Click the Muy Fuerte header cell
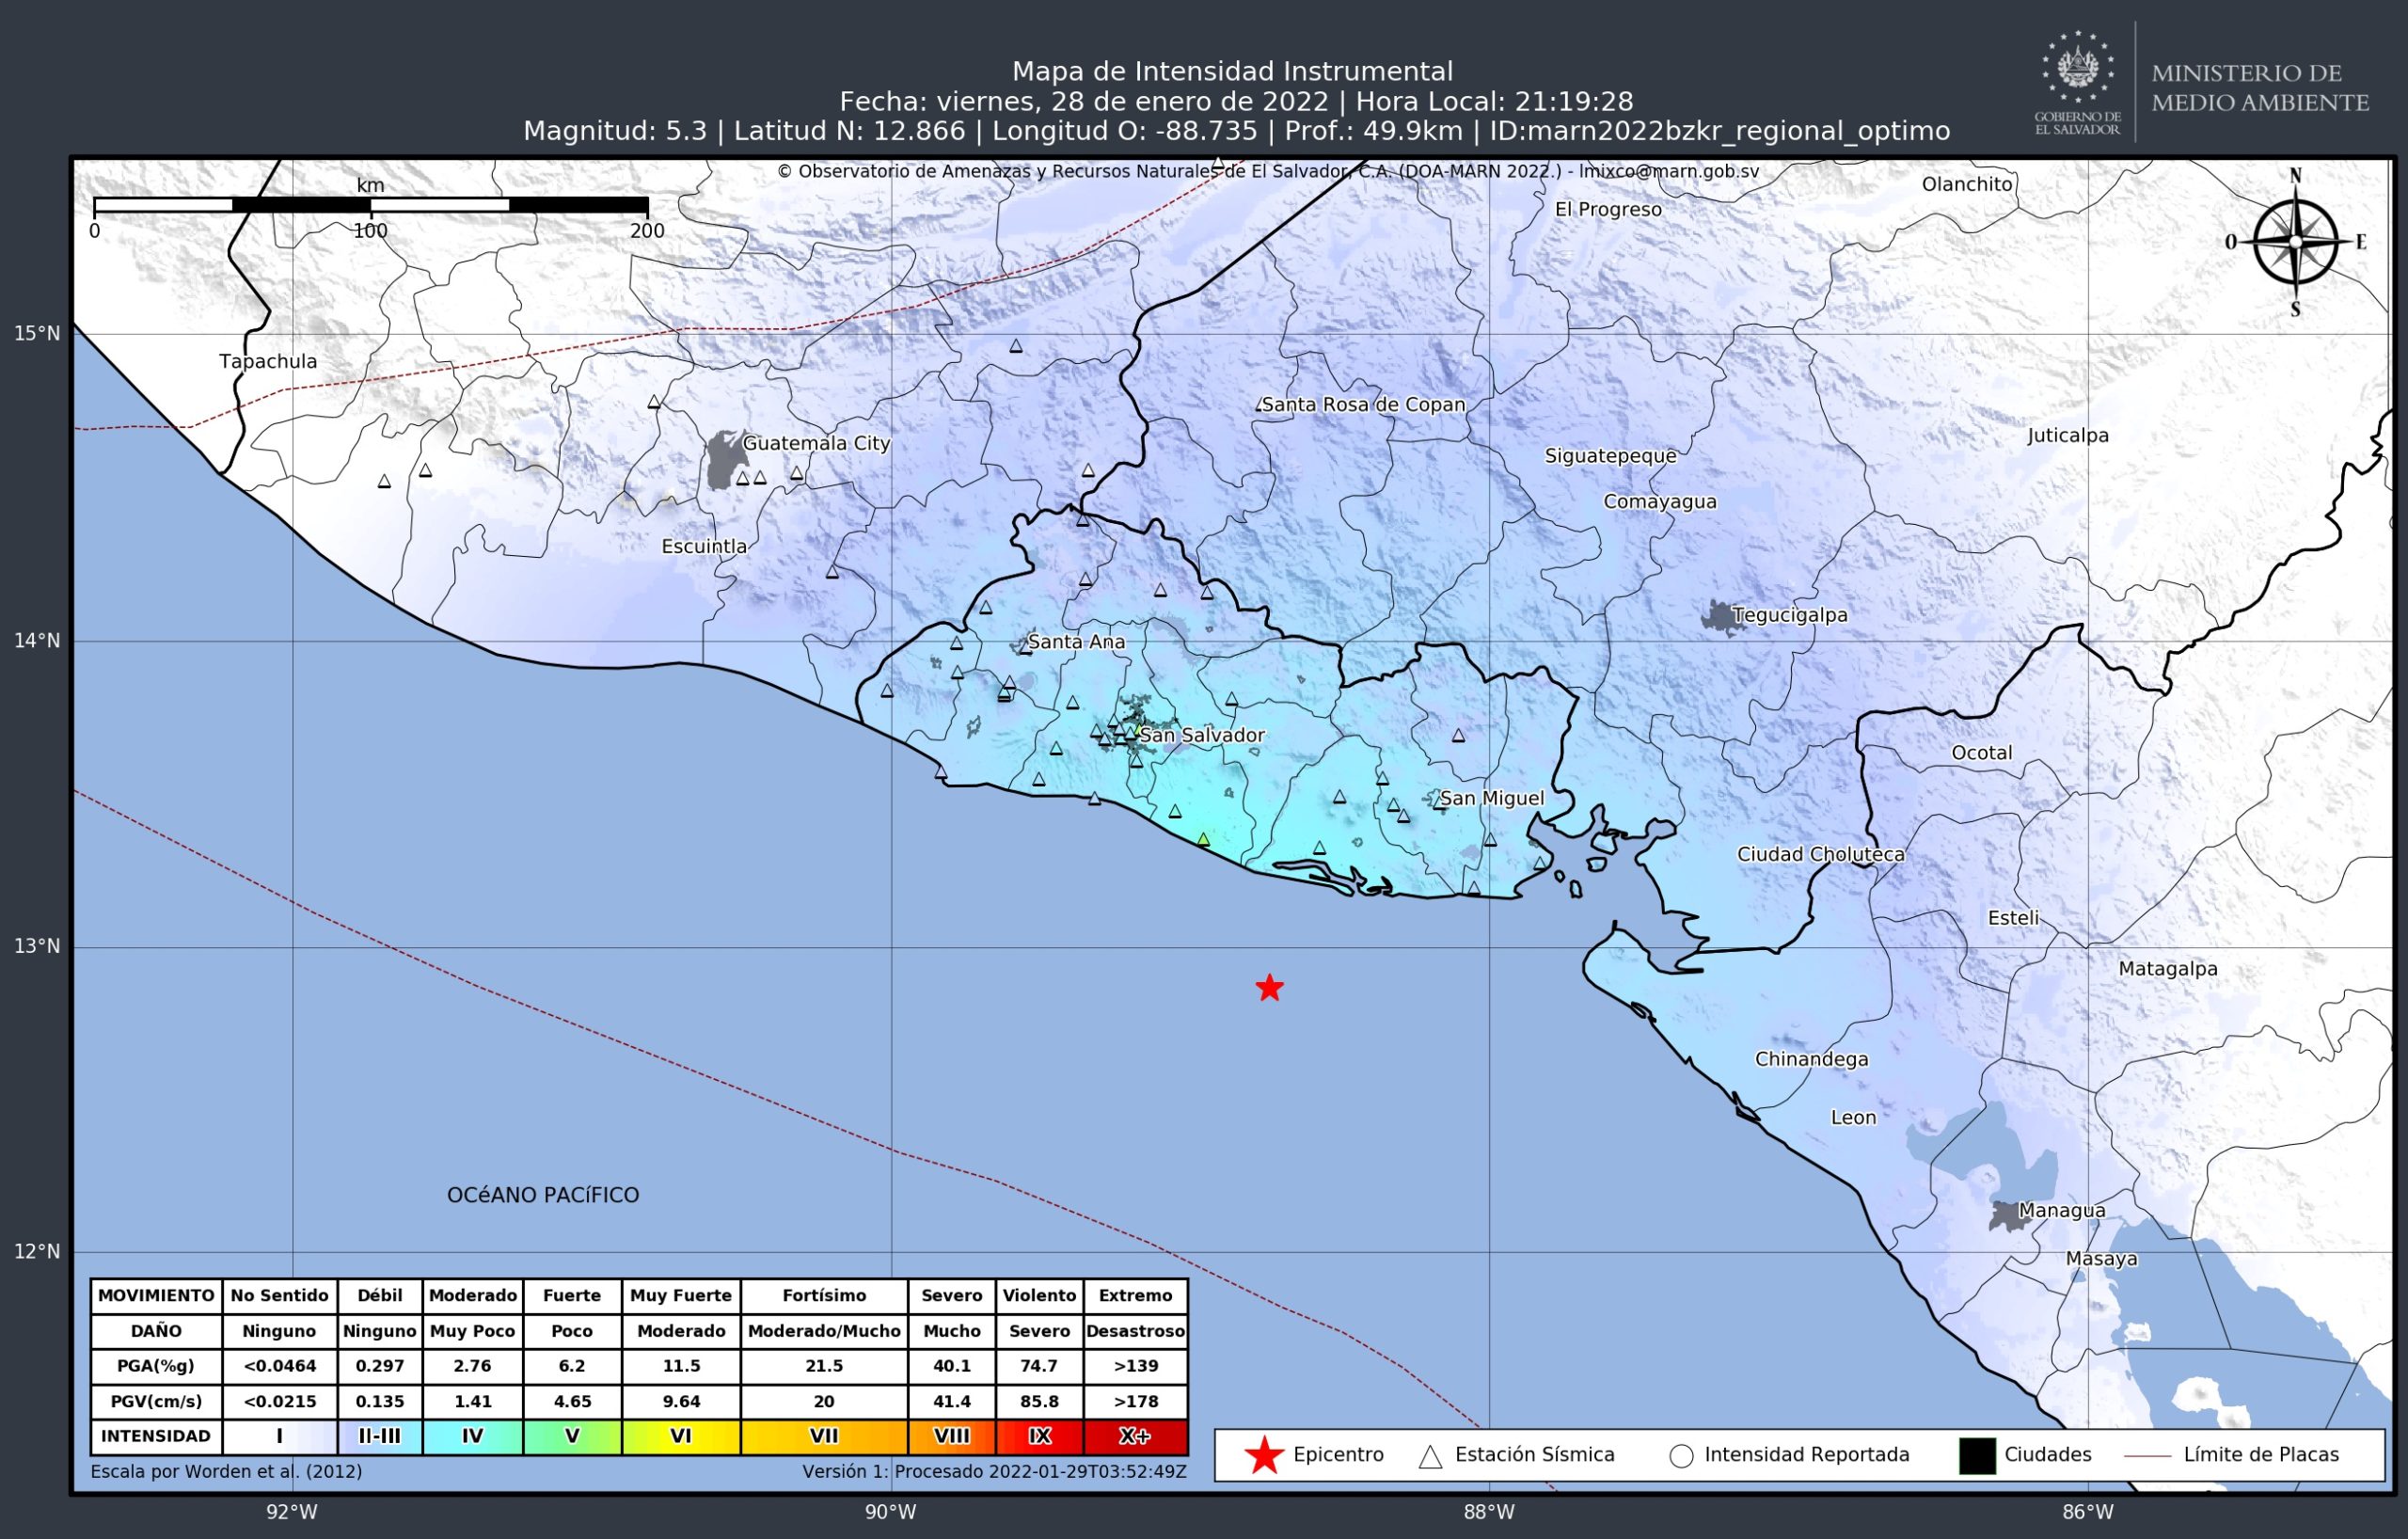 [681, 1296]
